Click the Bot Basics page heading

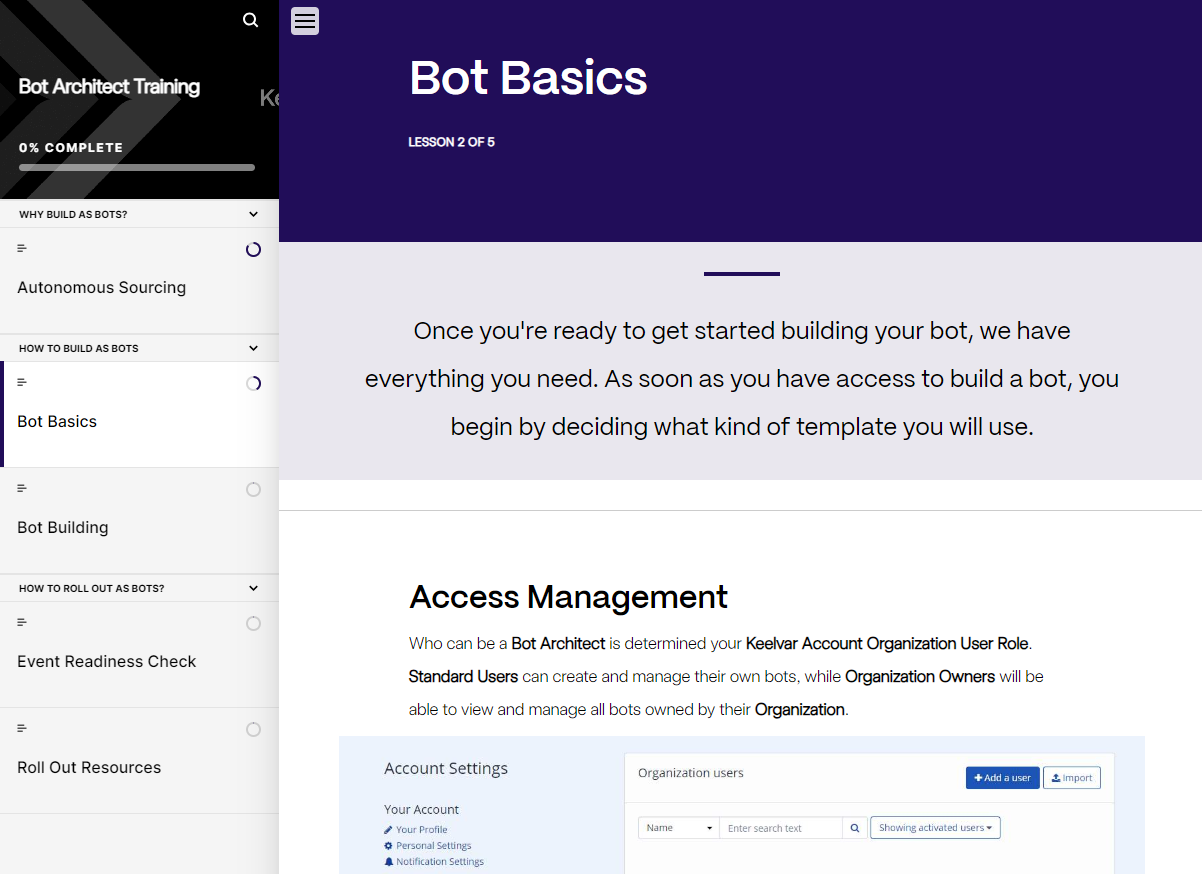tap(528, 78)
